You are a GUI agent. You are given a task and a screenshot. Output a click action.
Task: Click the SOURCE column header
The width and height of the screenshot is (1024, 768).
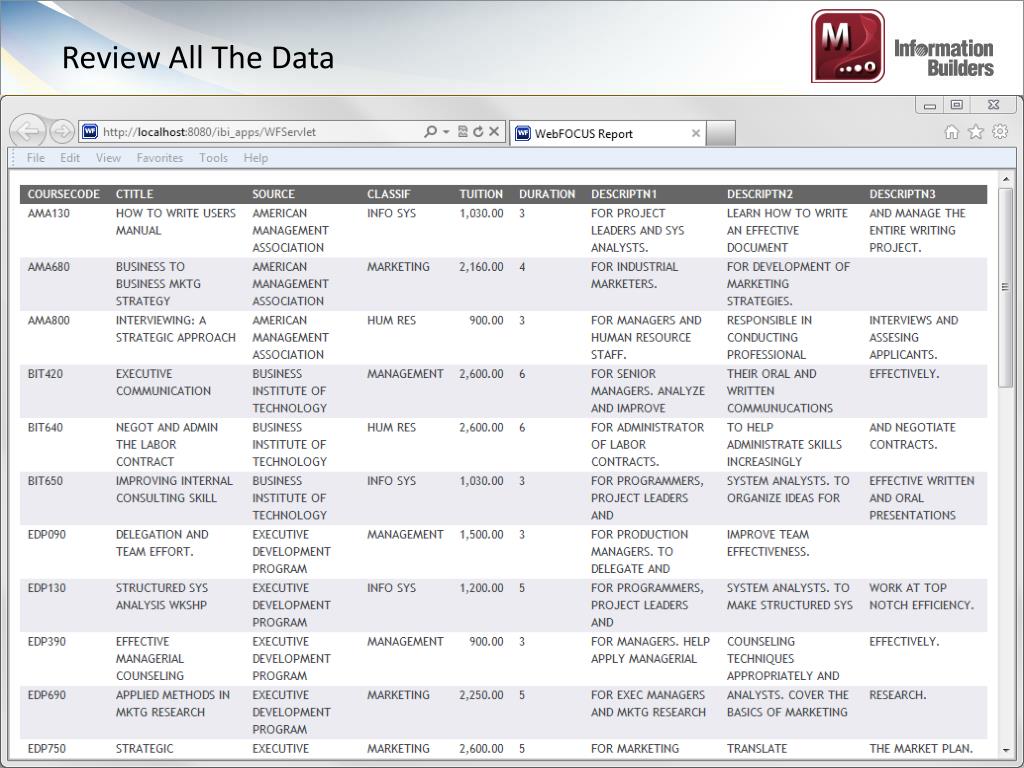click(274, 194)
